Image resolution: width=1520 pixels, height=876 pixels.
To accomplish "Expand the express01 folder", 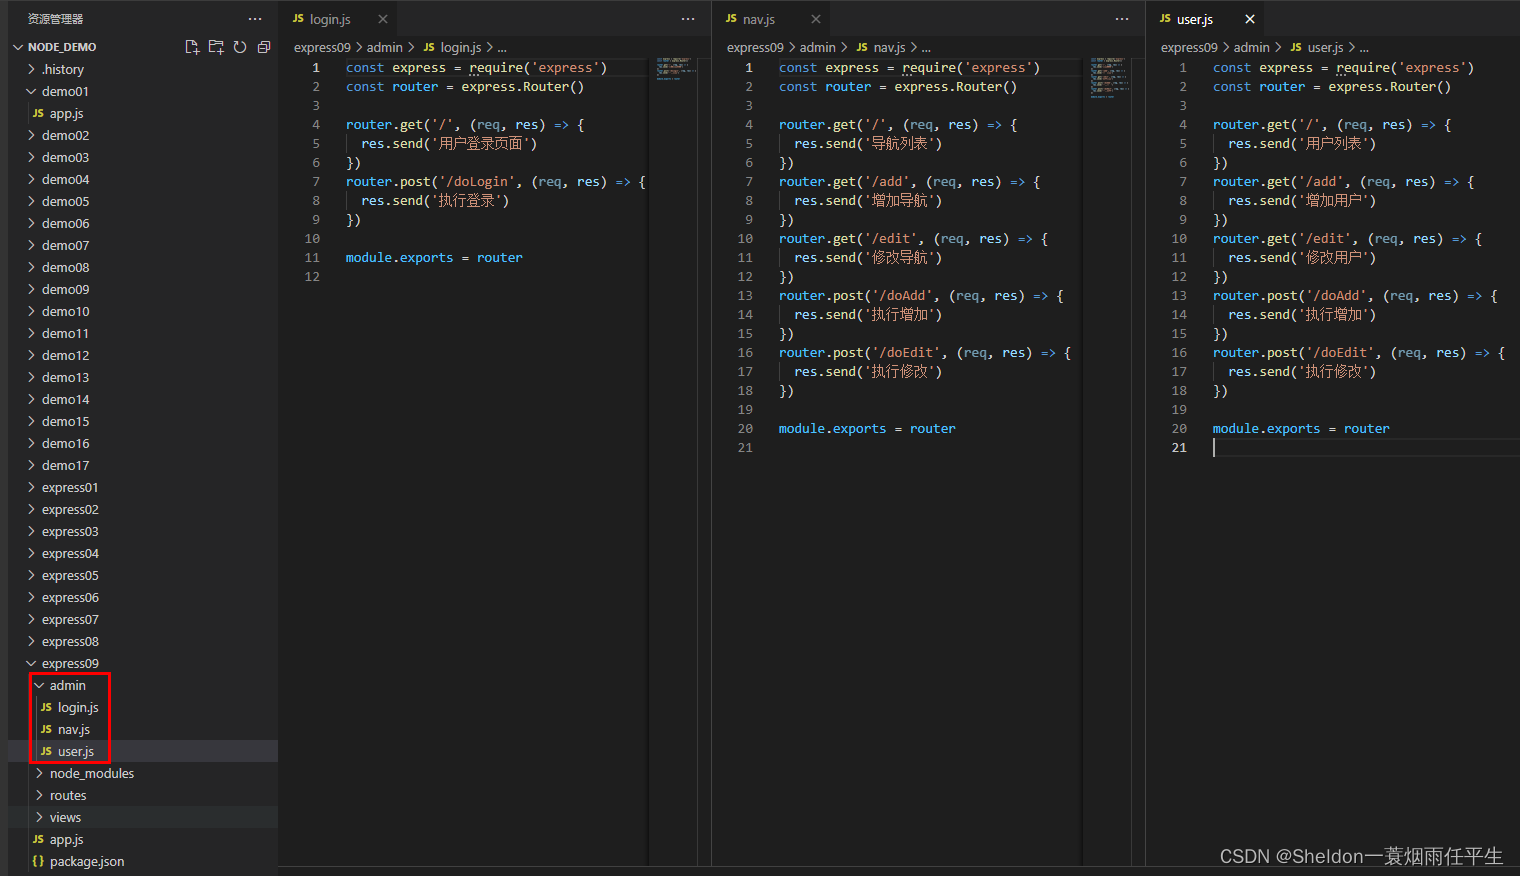I will pos(143,487).
